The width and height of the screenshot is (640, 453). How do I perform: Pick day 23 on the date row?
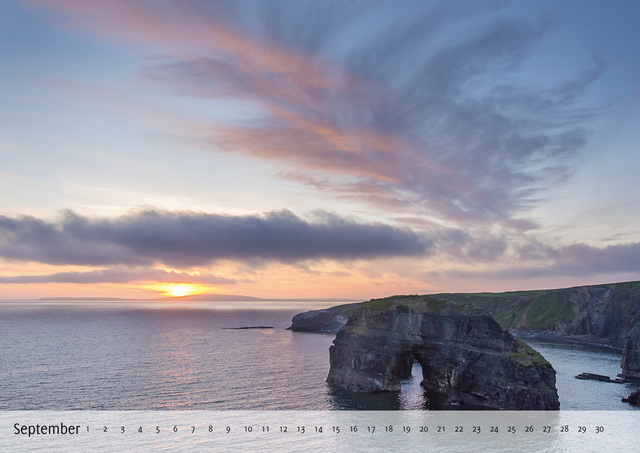(476, 429)
